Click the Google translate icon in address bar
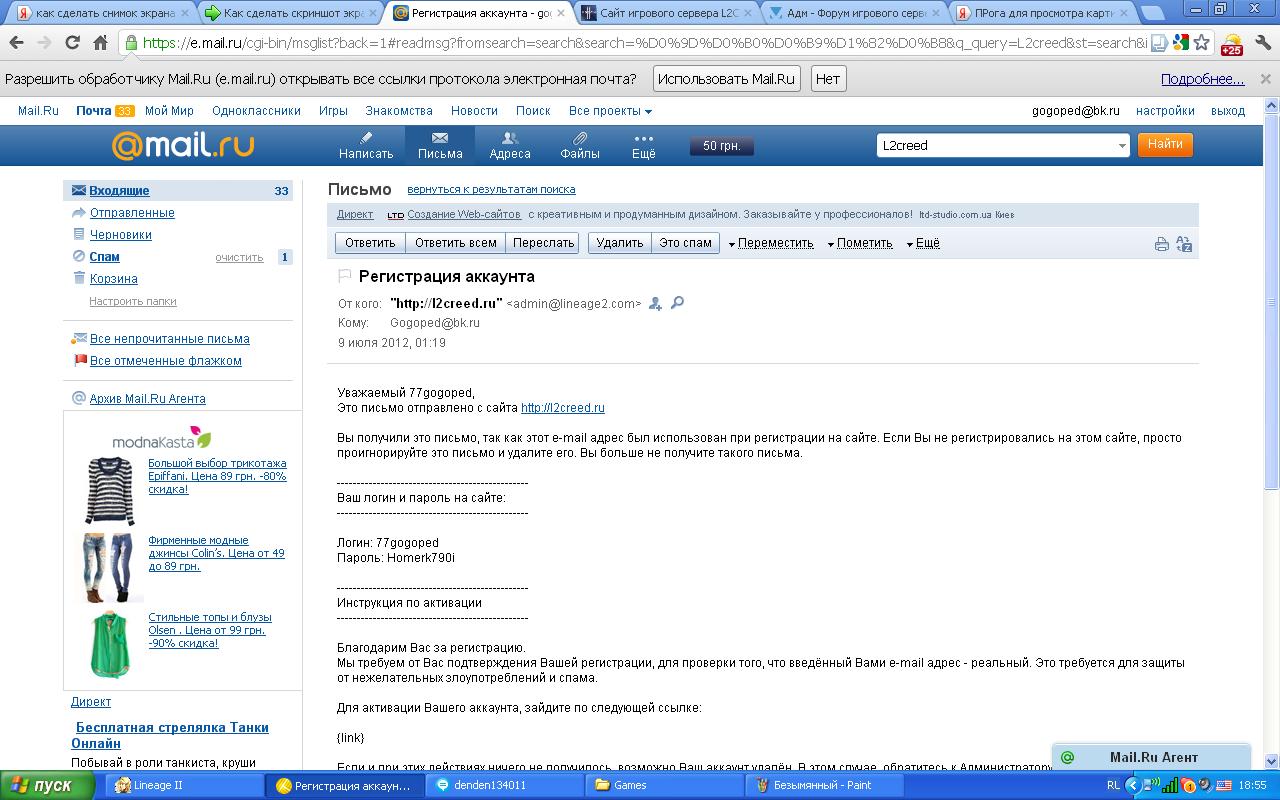1280x800 pixels. coord(1181,43)
